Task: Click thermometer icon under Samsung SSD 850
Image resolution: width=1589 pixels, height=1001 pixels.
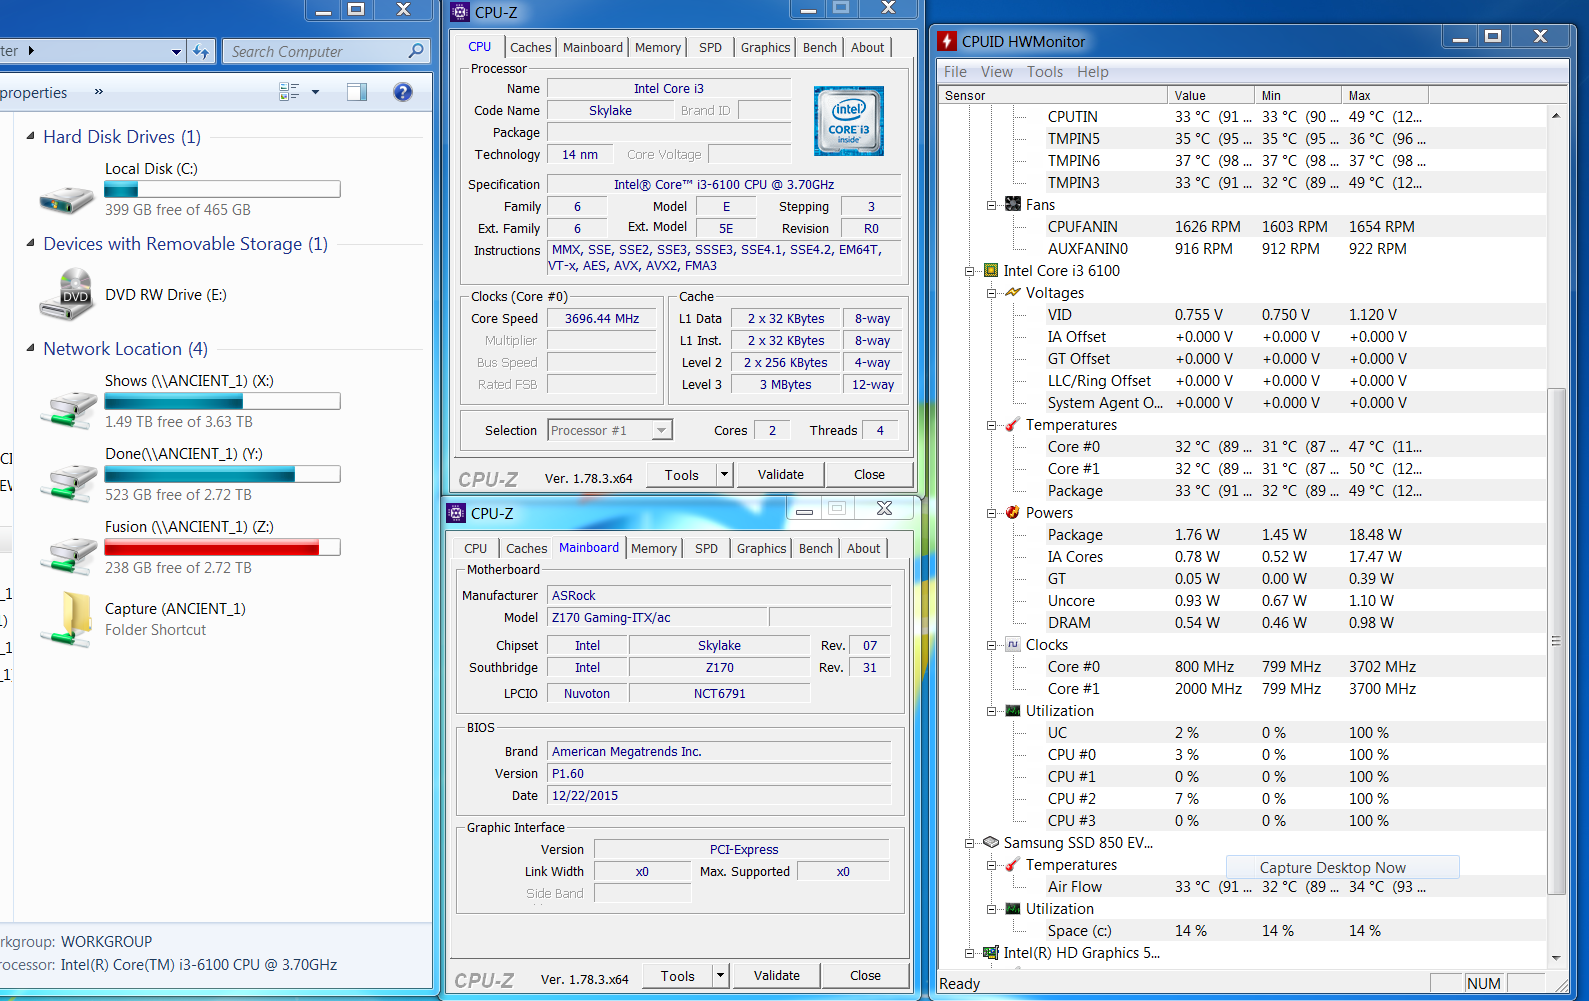Action: 1013,865
